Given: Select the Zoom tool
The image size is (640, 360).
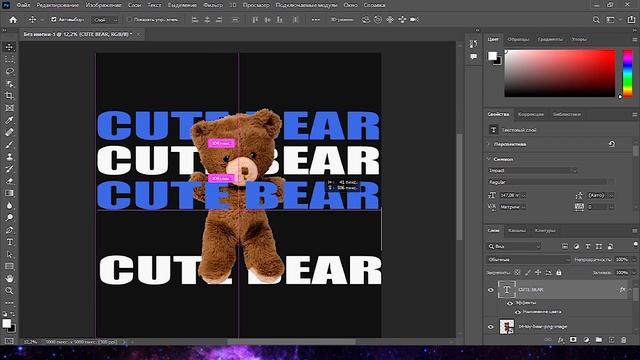Looking at the screenshot, I should click(9, 291).
